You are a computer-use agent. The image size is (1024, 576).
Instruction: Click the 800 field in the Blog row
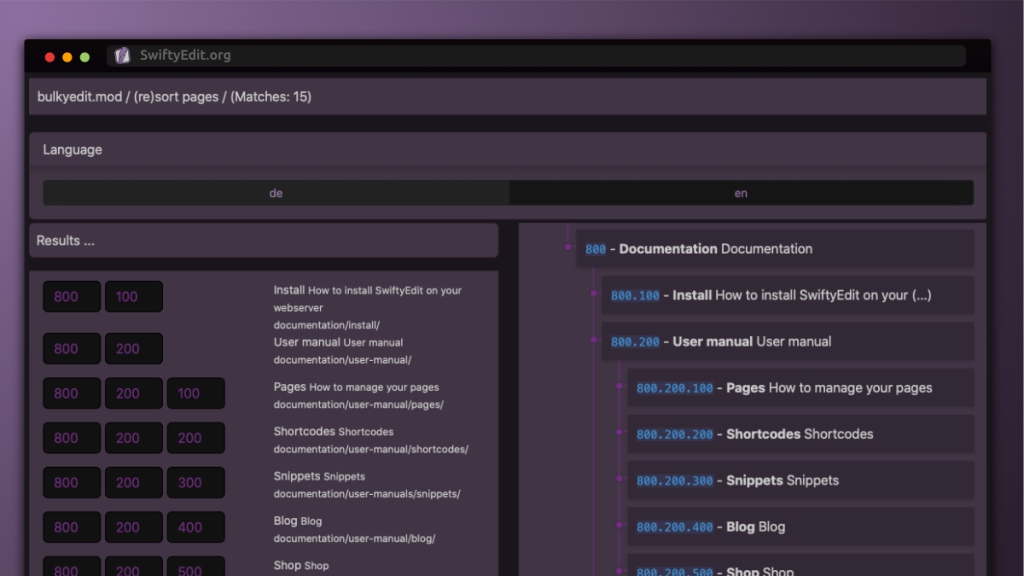[72, 527]
